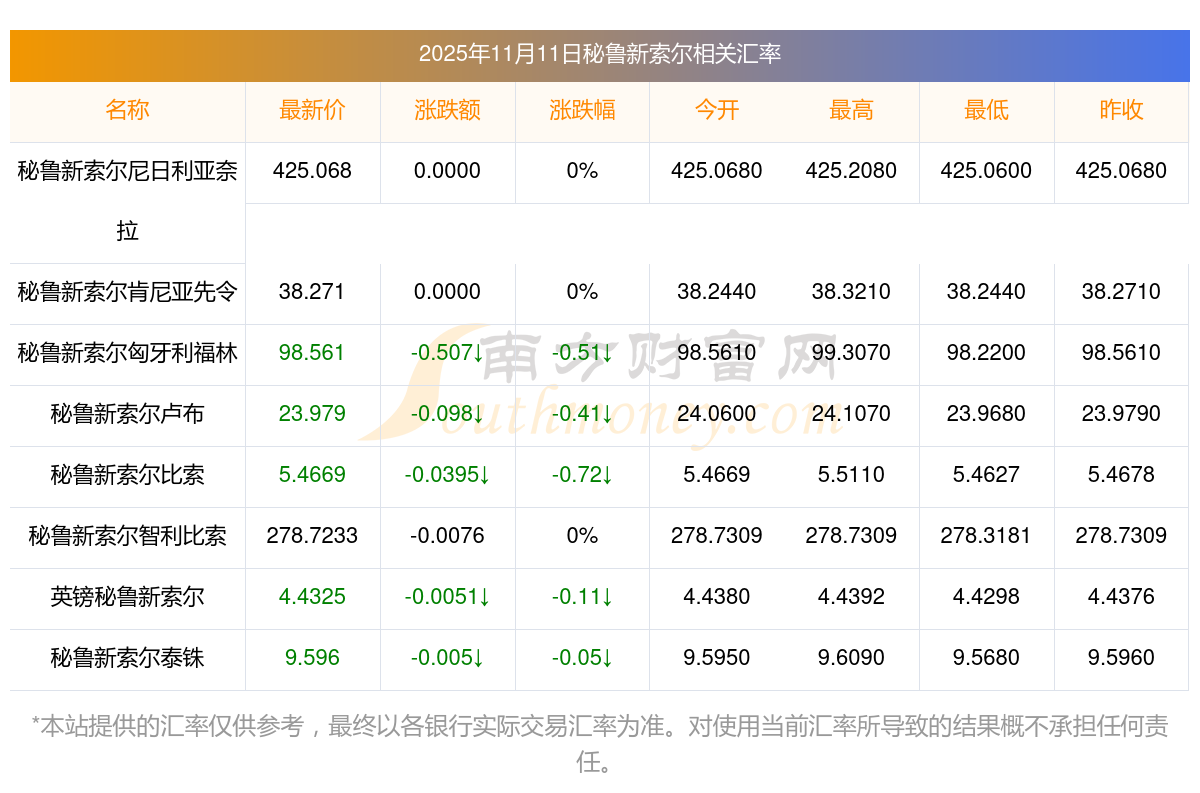This screenshot has width=1200, height=793.
Task: Click the highest value 99.3070
Action: [851, 353]
